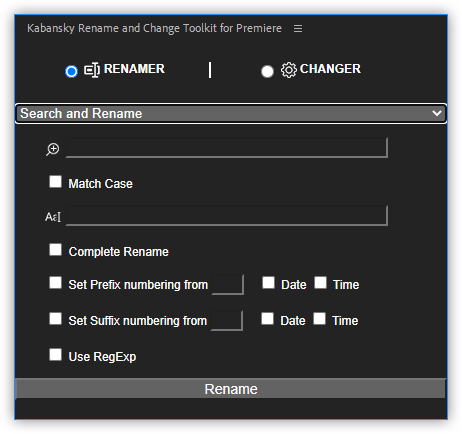Check the suffix Date option
This screenshot has height=434, width=462.
click(x=267, y=318)
